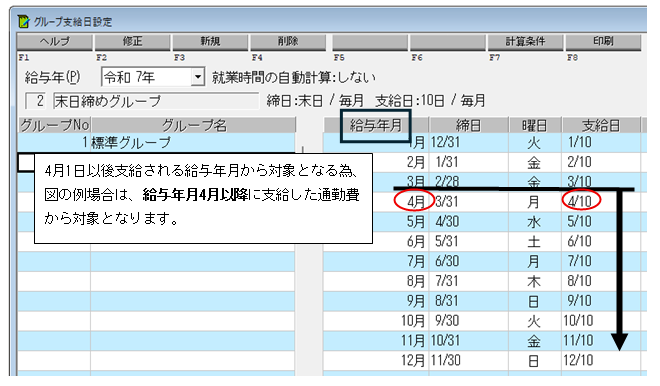Click the 12/31 closing date cell
660x386 pixels.
468,142
